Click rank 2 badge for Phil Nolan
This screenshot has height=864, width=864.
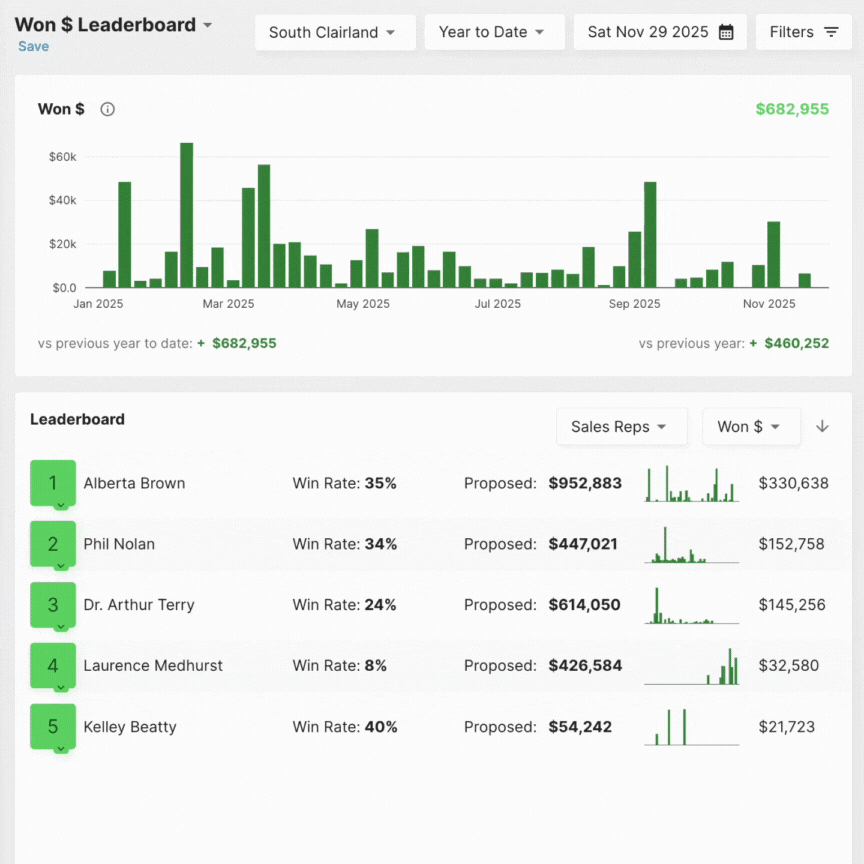point(53,544)
